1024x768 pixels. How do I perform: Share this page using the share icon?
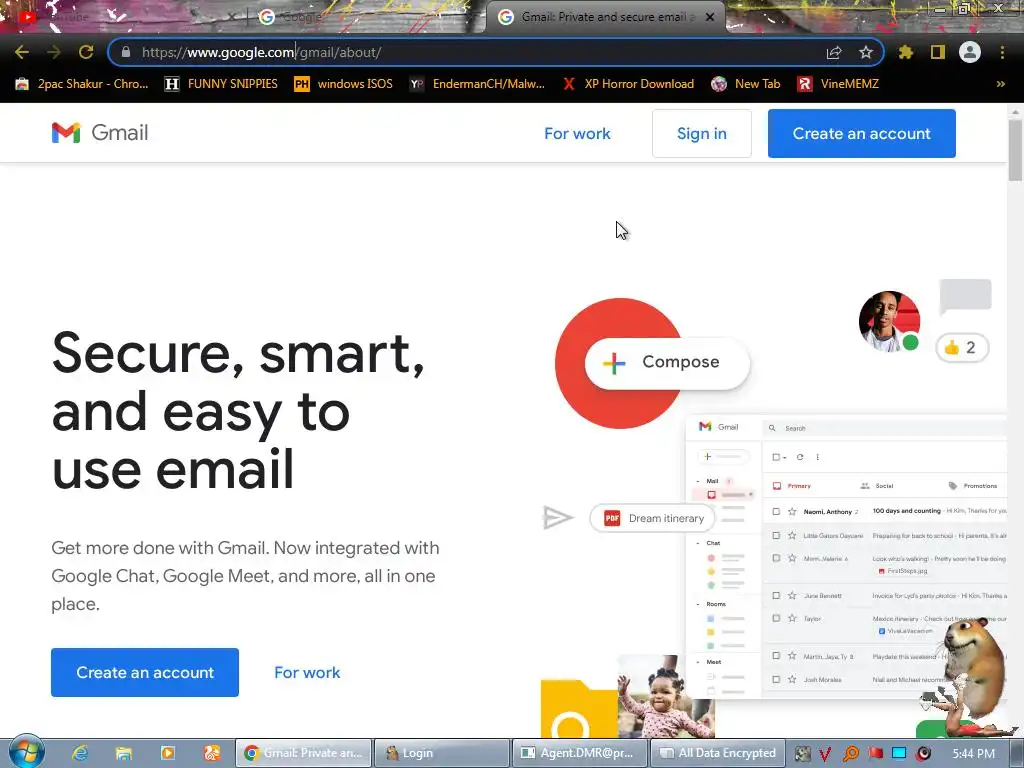834,52
